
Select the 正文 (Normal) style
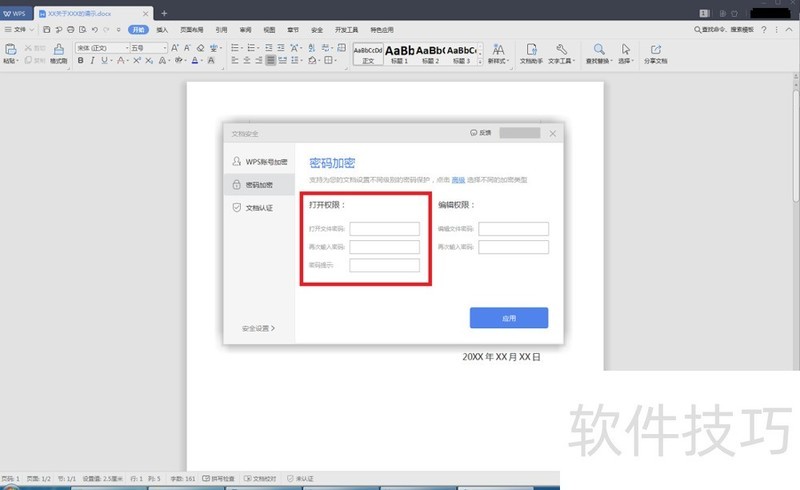(368, 54)
